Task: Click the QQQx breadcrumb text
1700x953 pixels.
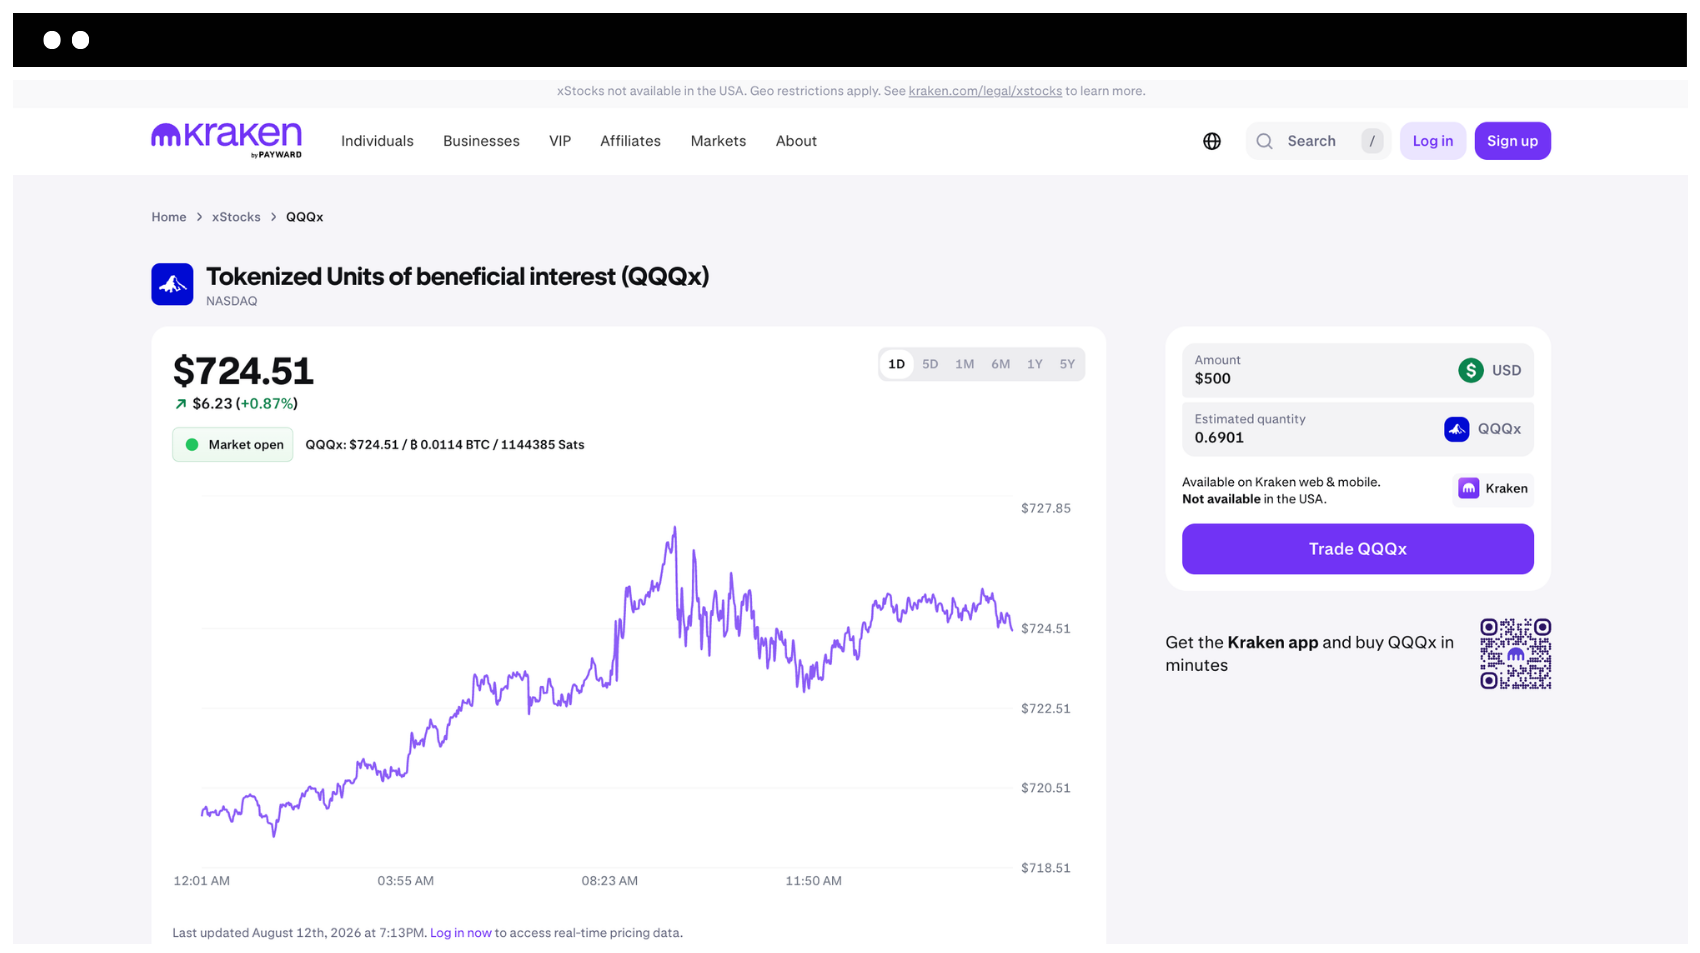Action: tap(305, 217)
